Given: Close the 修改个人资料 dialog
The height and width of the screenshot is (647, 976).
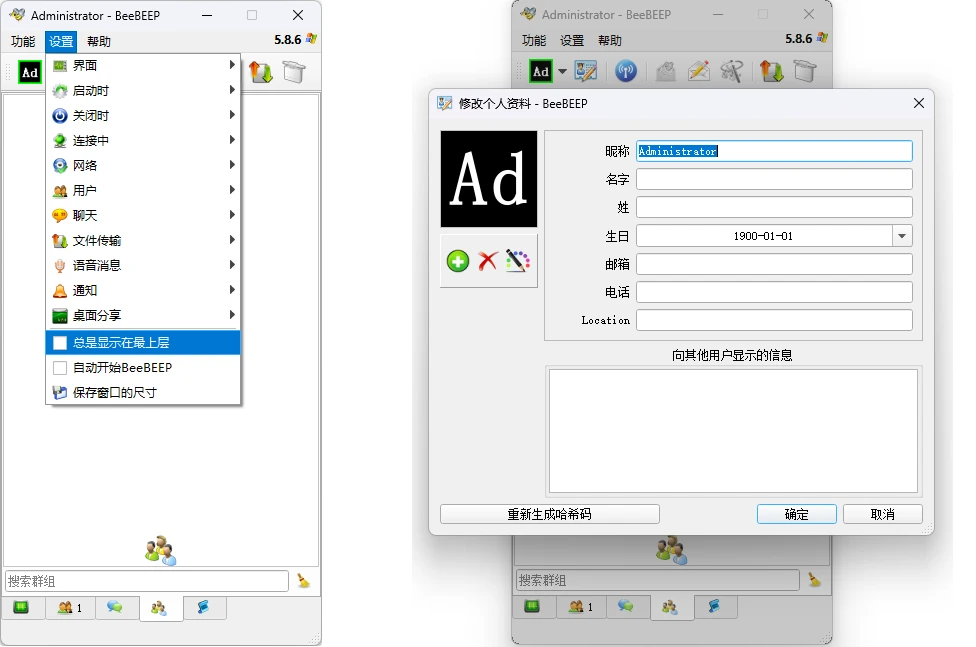Looking at the screenshot, I should point(919,103).
